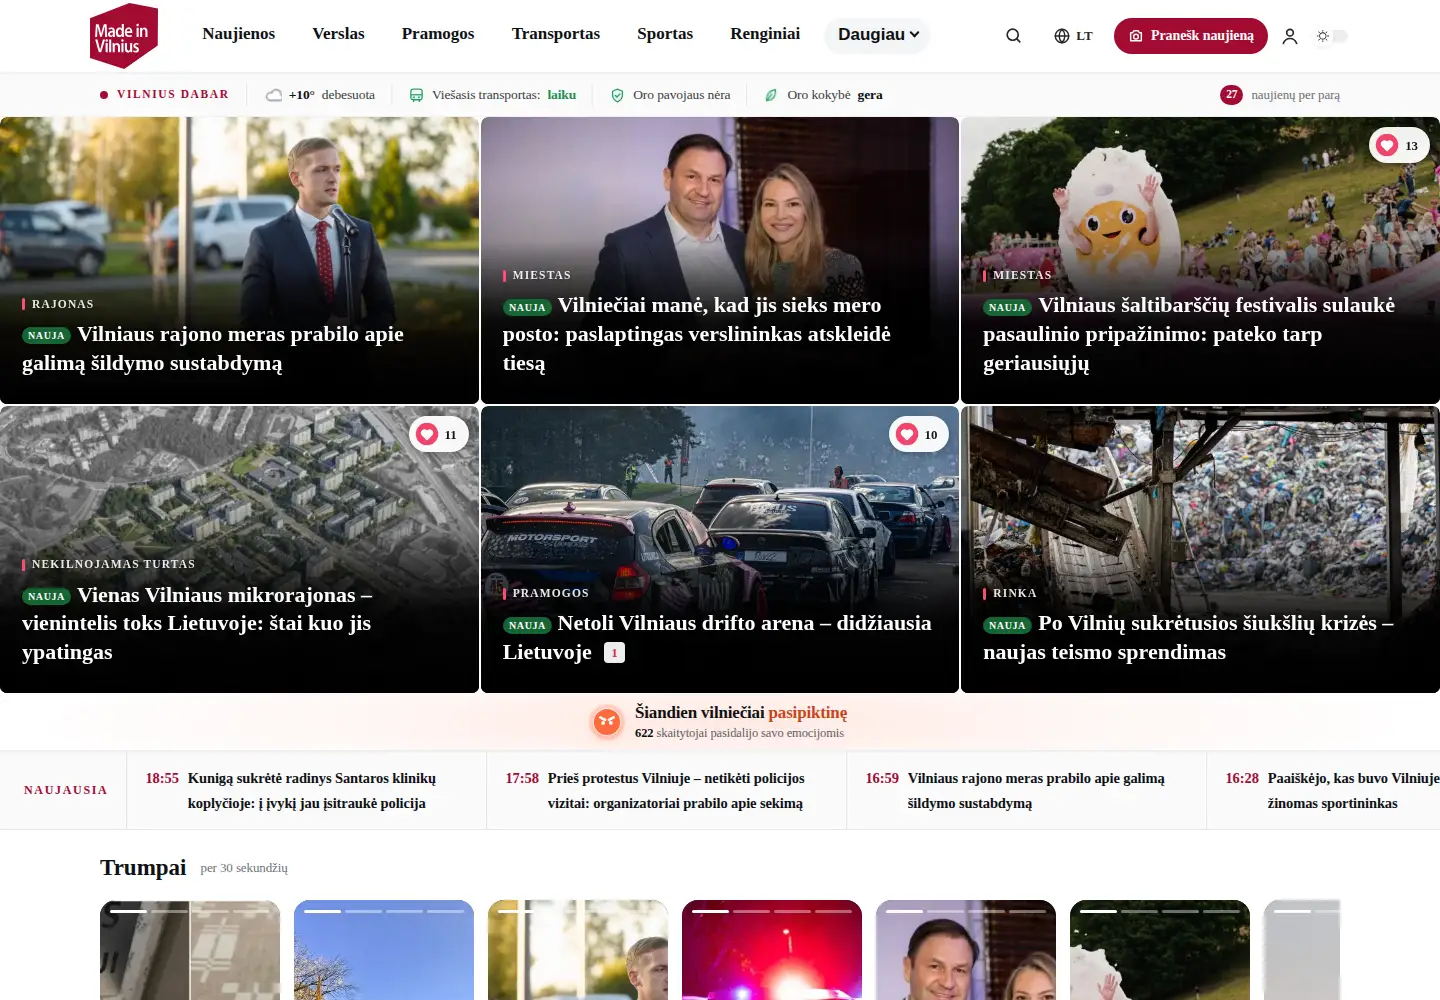The width and height of the screenshot is (1440, 1000).
Task: Open the Naujienos menu section
Action: click(x=239, y=34)
